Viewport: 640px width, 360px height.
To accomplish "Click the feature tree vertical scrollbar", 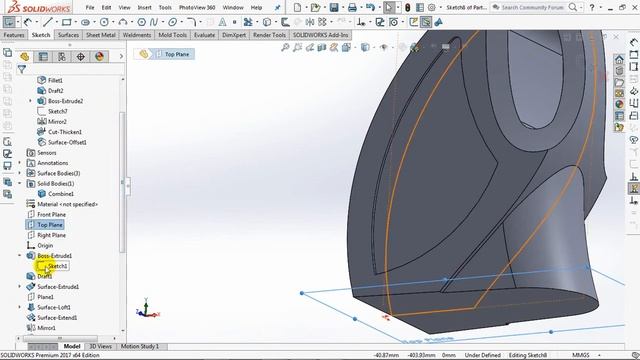I will click(x=122, y=182).
